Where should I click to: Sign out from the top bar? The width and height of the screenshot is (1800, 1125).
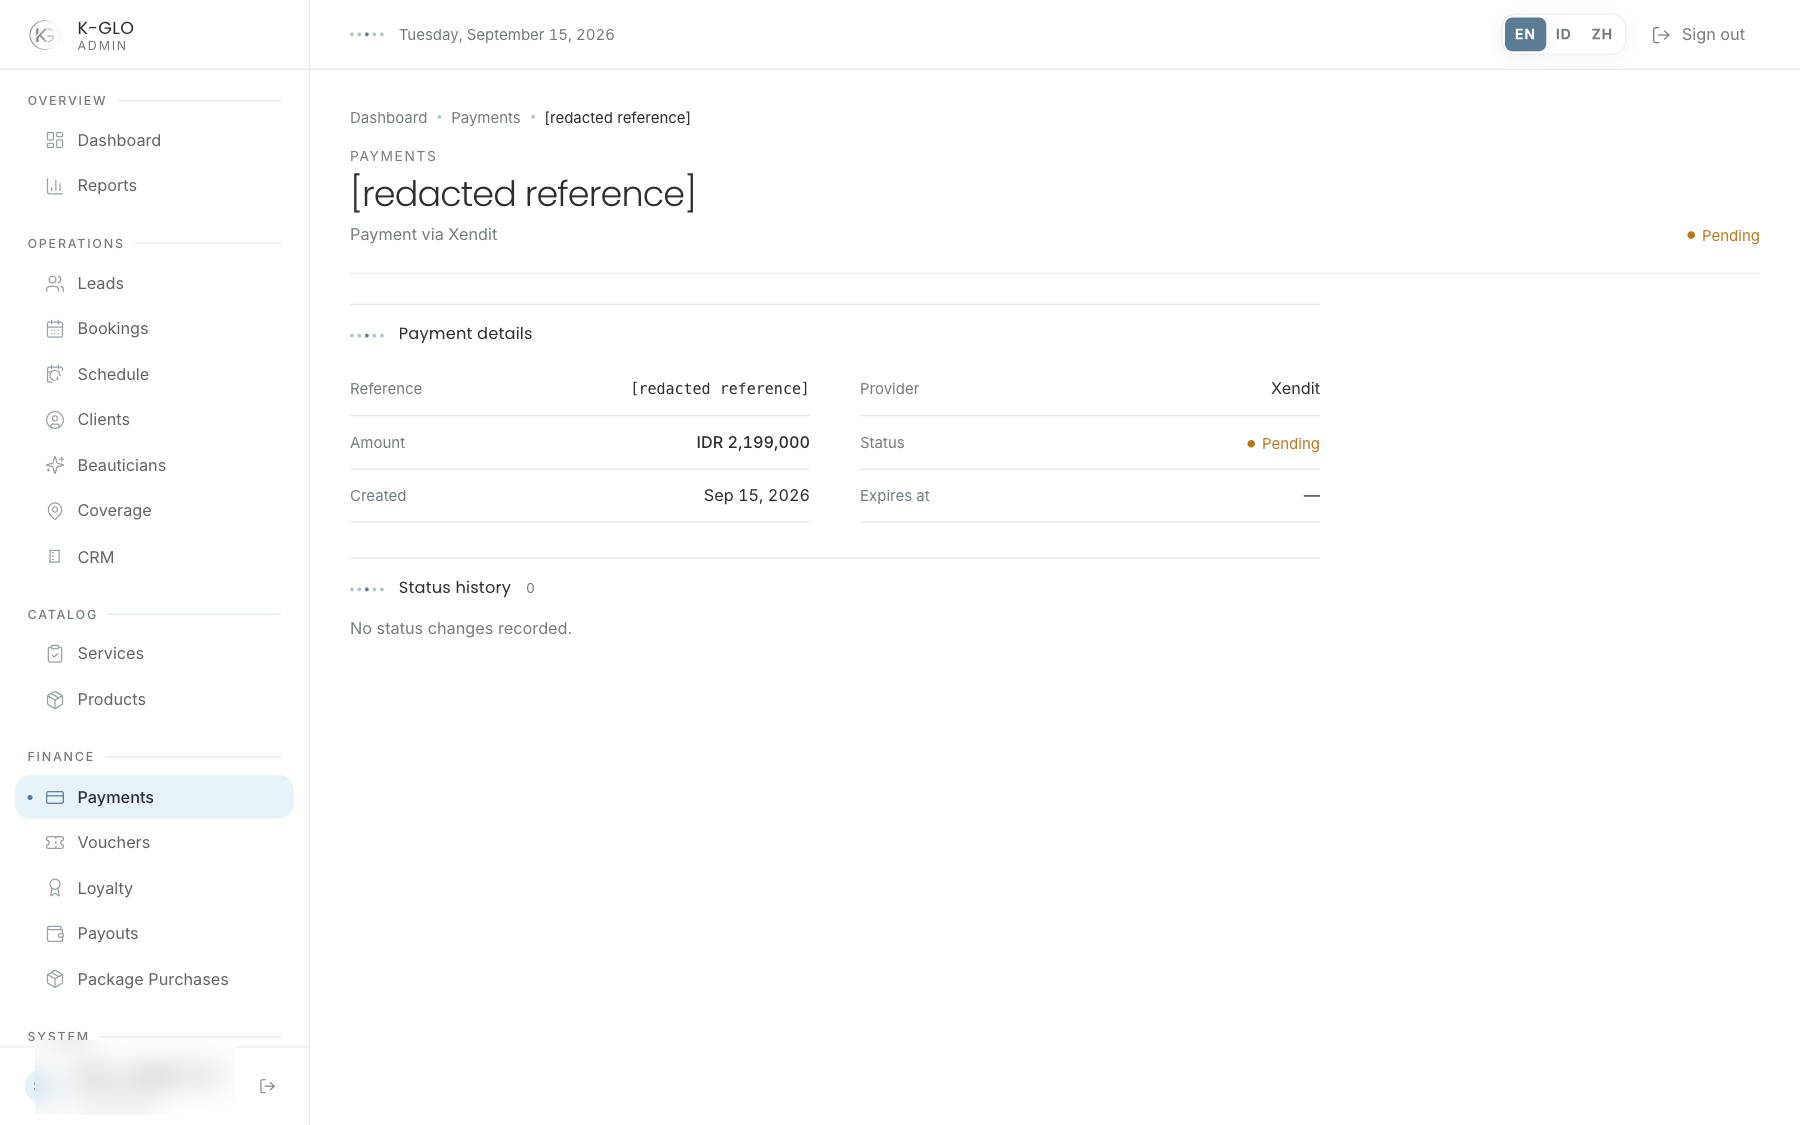coord(1698,35)
